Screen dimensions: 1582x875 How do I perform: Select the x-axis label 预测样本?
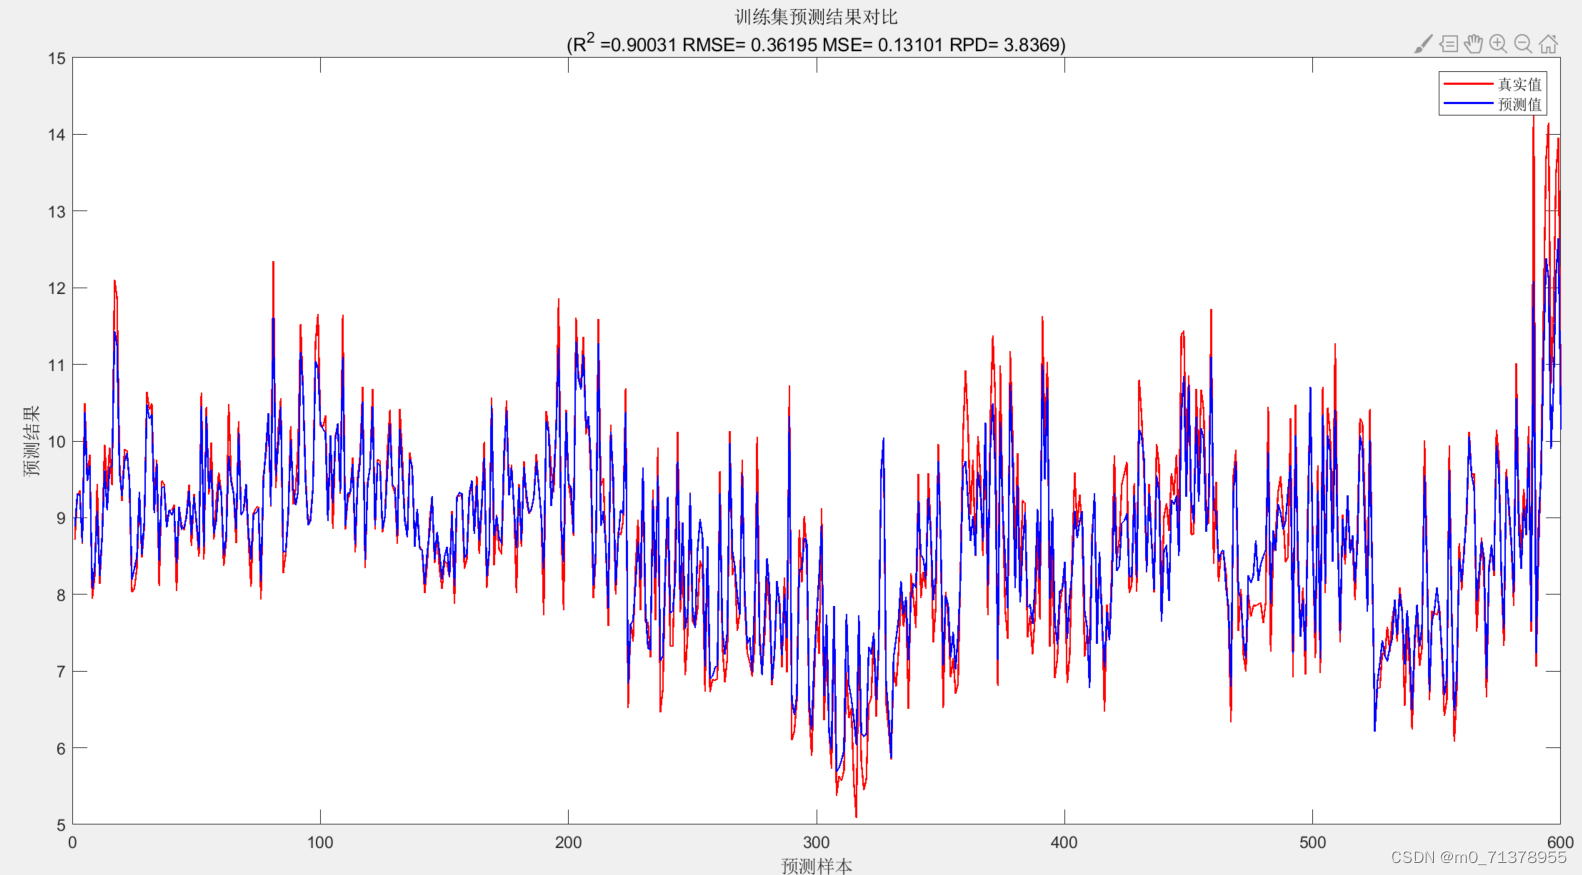[816, 866]
